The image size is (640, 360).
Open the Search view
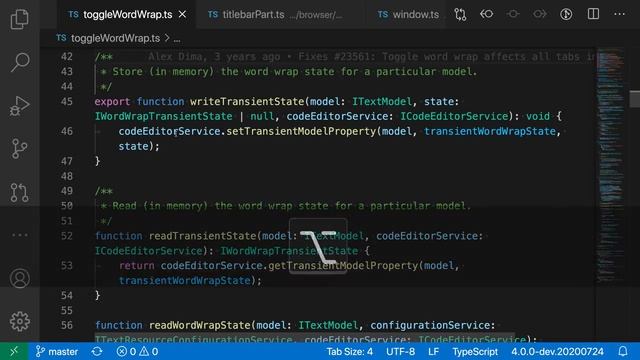point(20,62)
